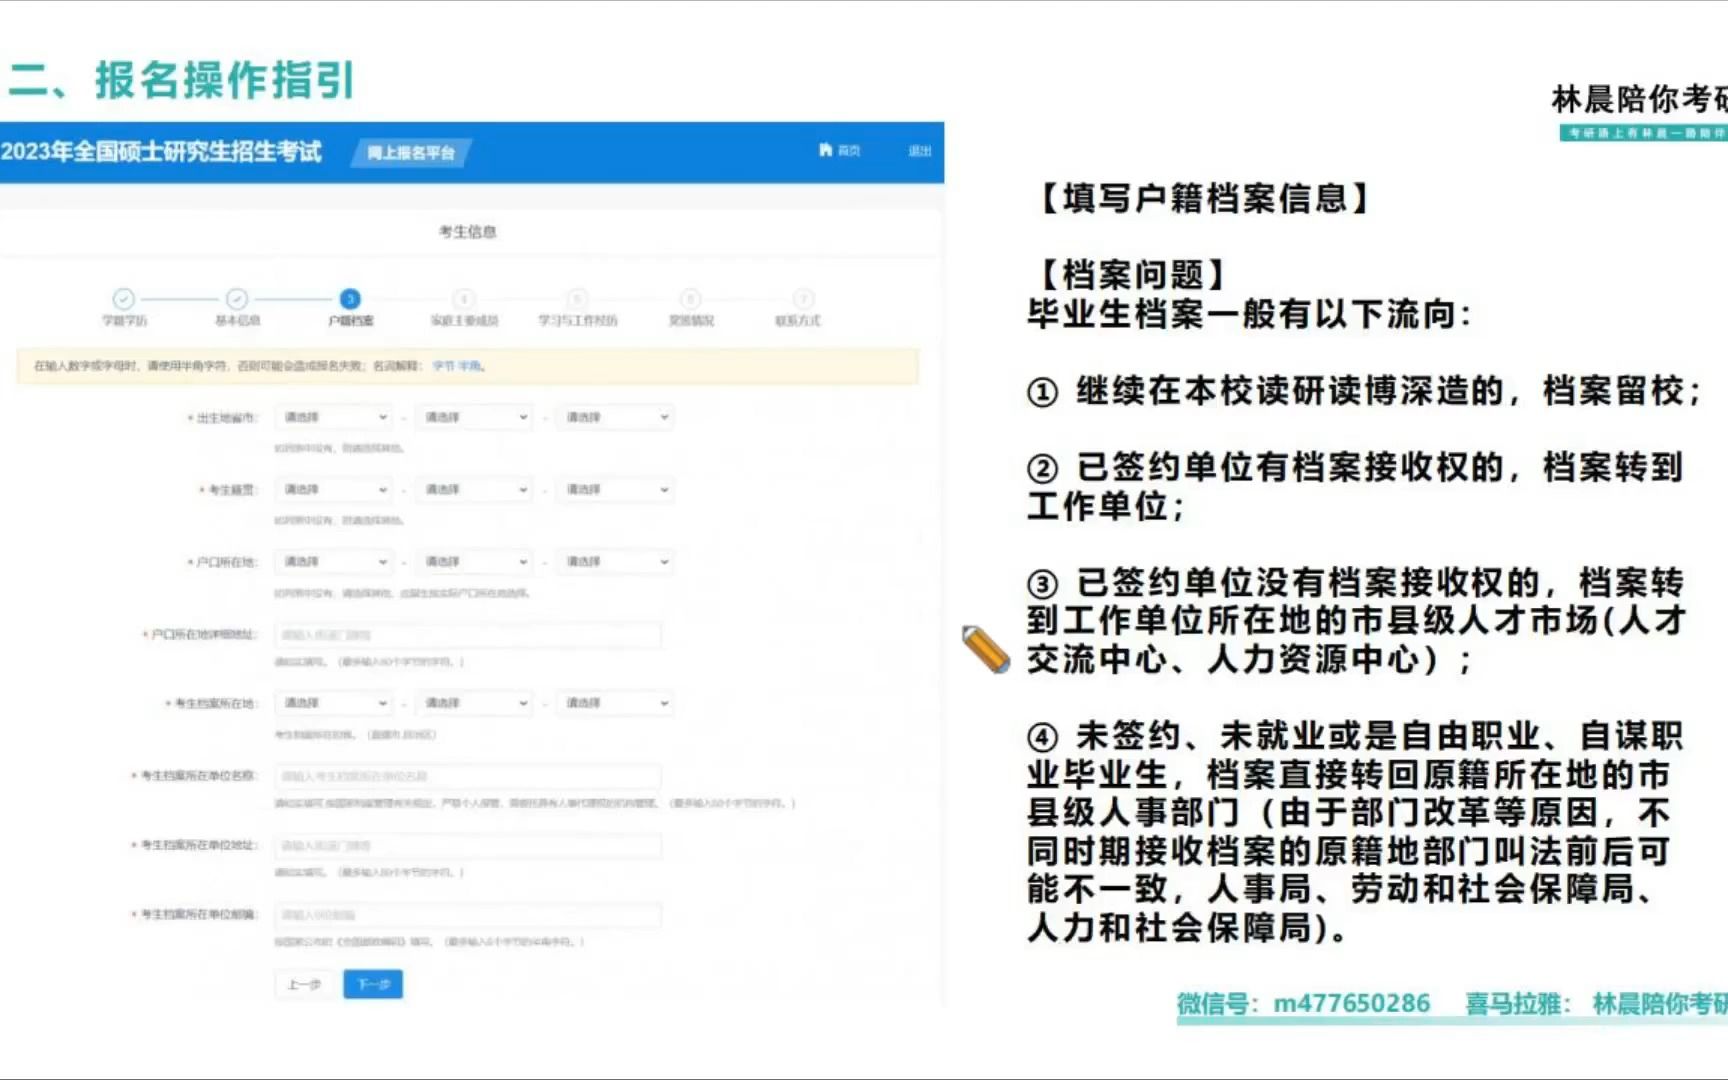This screenshot has height=1080, width=1728.
Task: Click item ③ 已签约单位没有档案接收权的
Action: 1357,620
